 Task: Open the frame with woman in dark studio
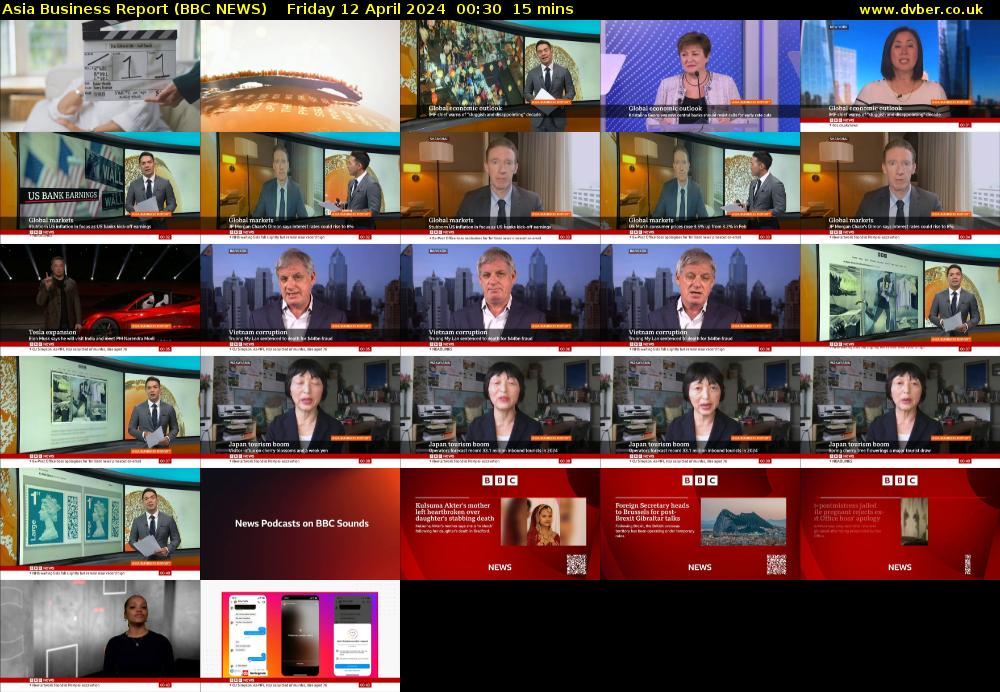(x=100, y=636)
